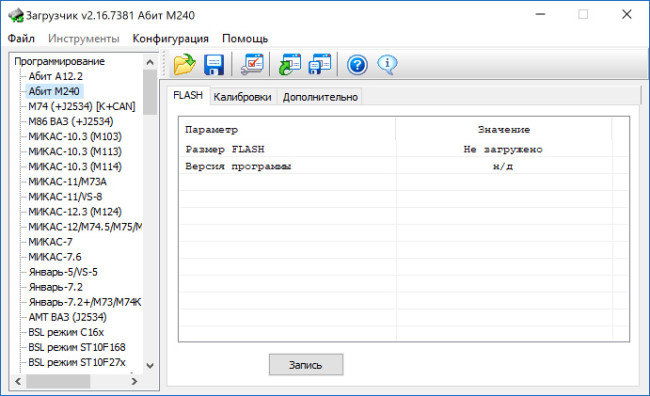The image size is (650, 396).
Task: Open the Конфигурация menu
Action: click(x=170, y=39)
